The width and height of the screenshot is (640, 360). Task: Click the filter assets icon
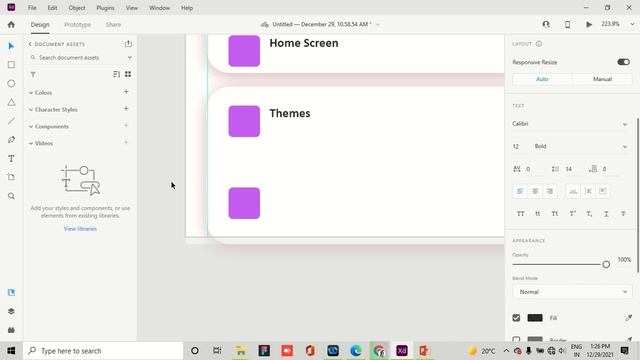coord(33,74)
